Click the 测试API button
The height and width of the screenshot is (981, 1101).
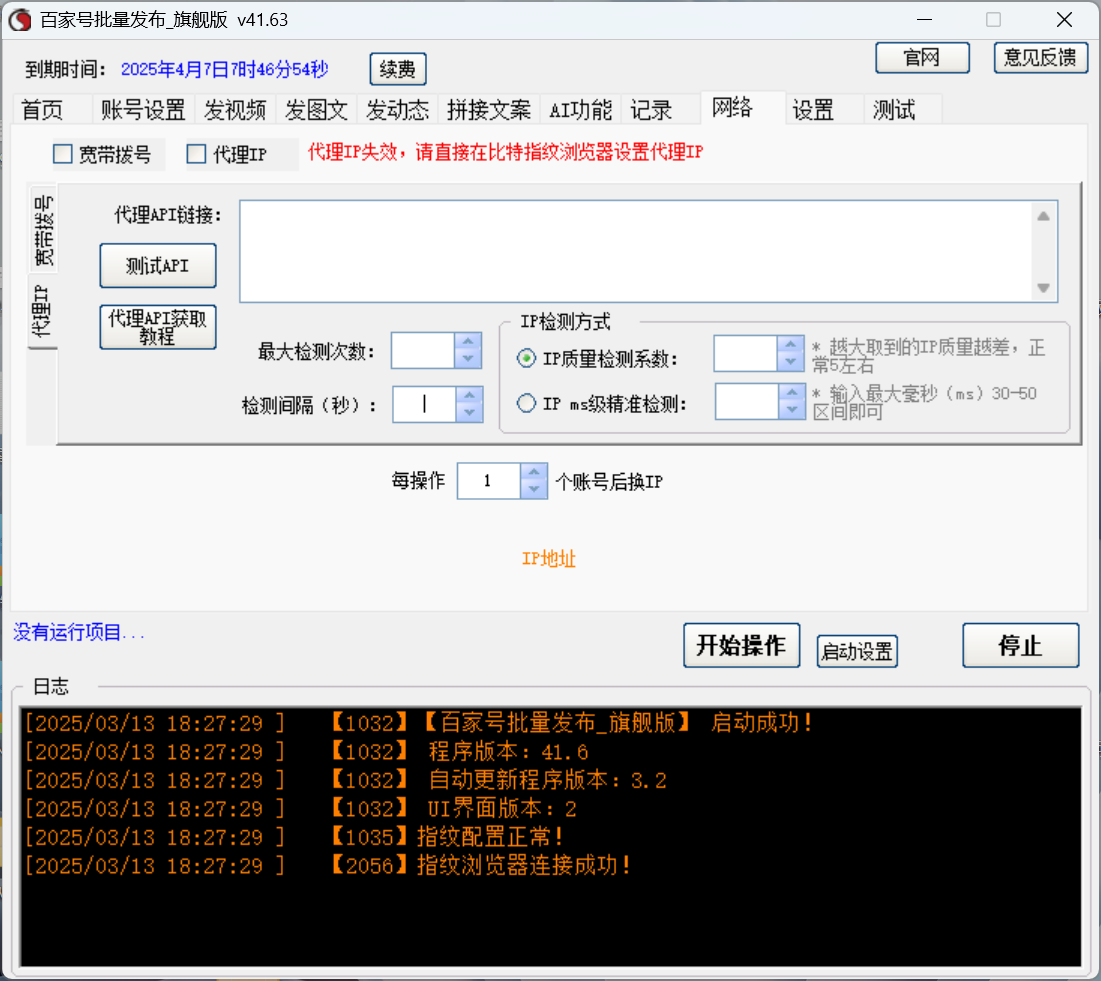(158, 265)
